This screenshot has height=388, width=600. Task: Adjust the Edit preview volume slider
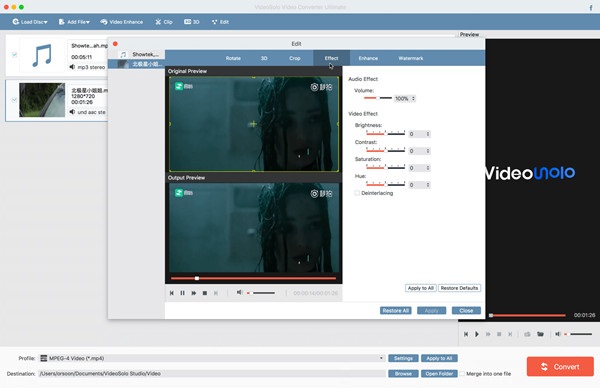pyautogui.click(x=261, y=293)
